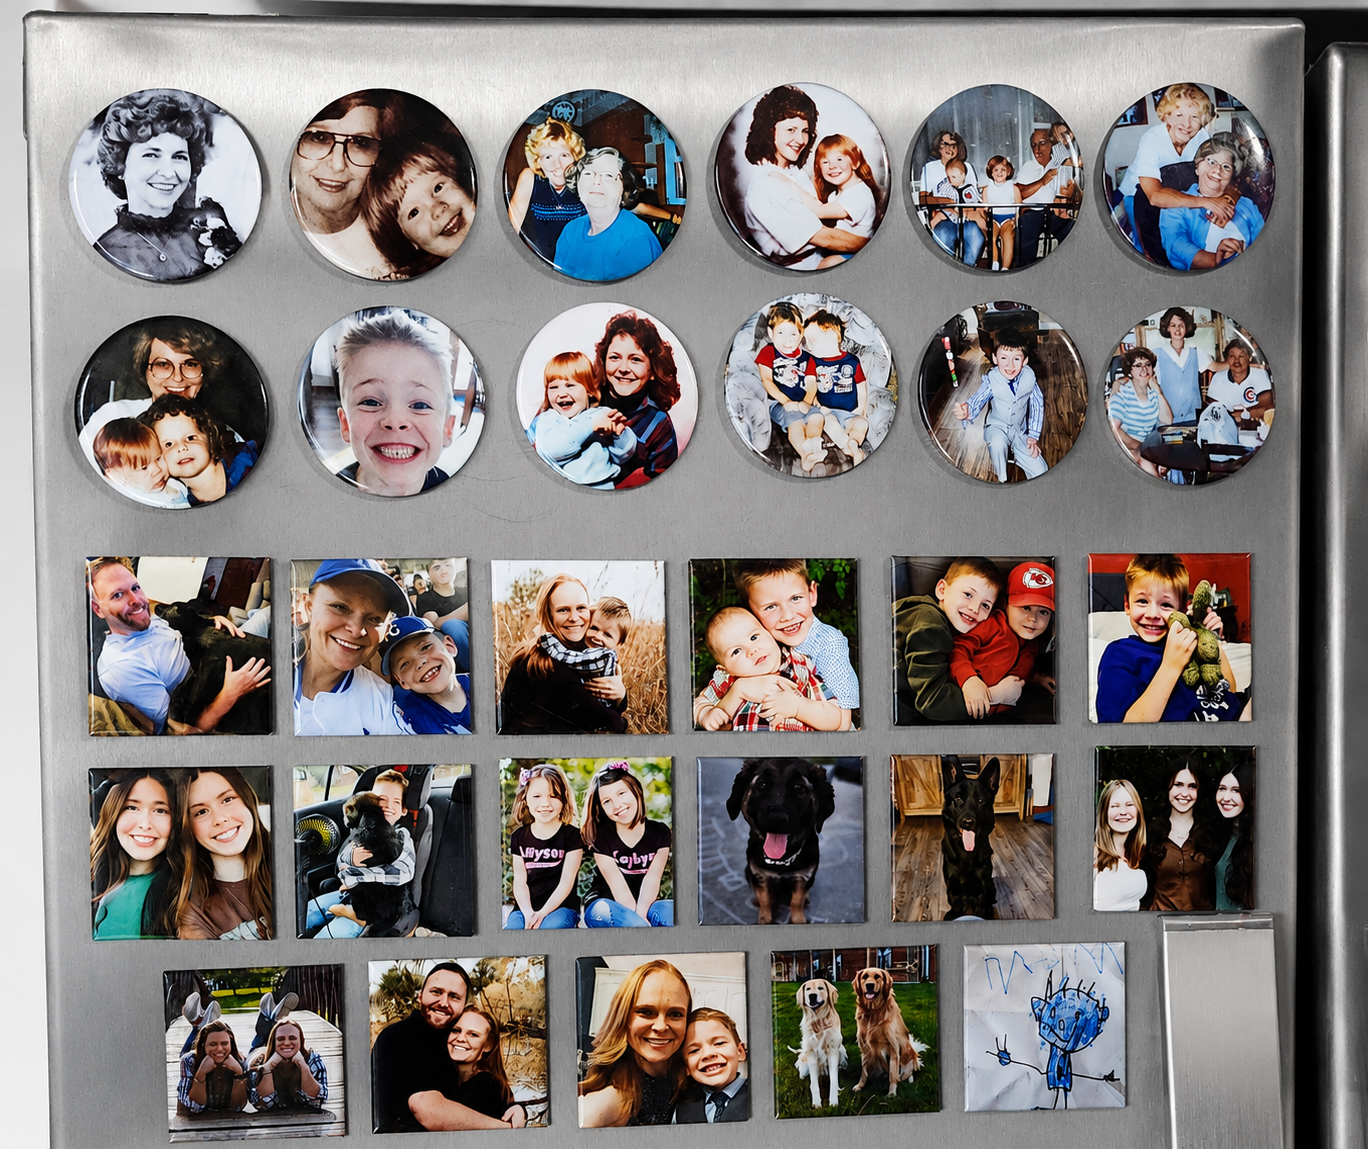The width and height of the screenshot is (1368, 1149).
Task: Select magnet of two golden retrievers on grass
Action: (856, 1031)
